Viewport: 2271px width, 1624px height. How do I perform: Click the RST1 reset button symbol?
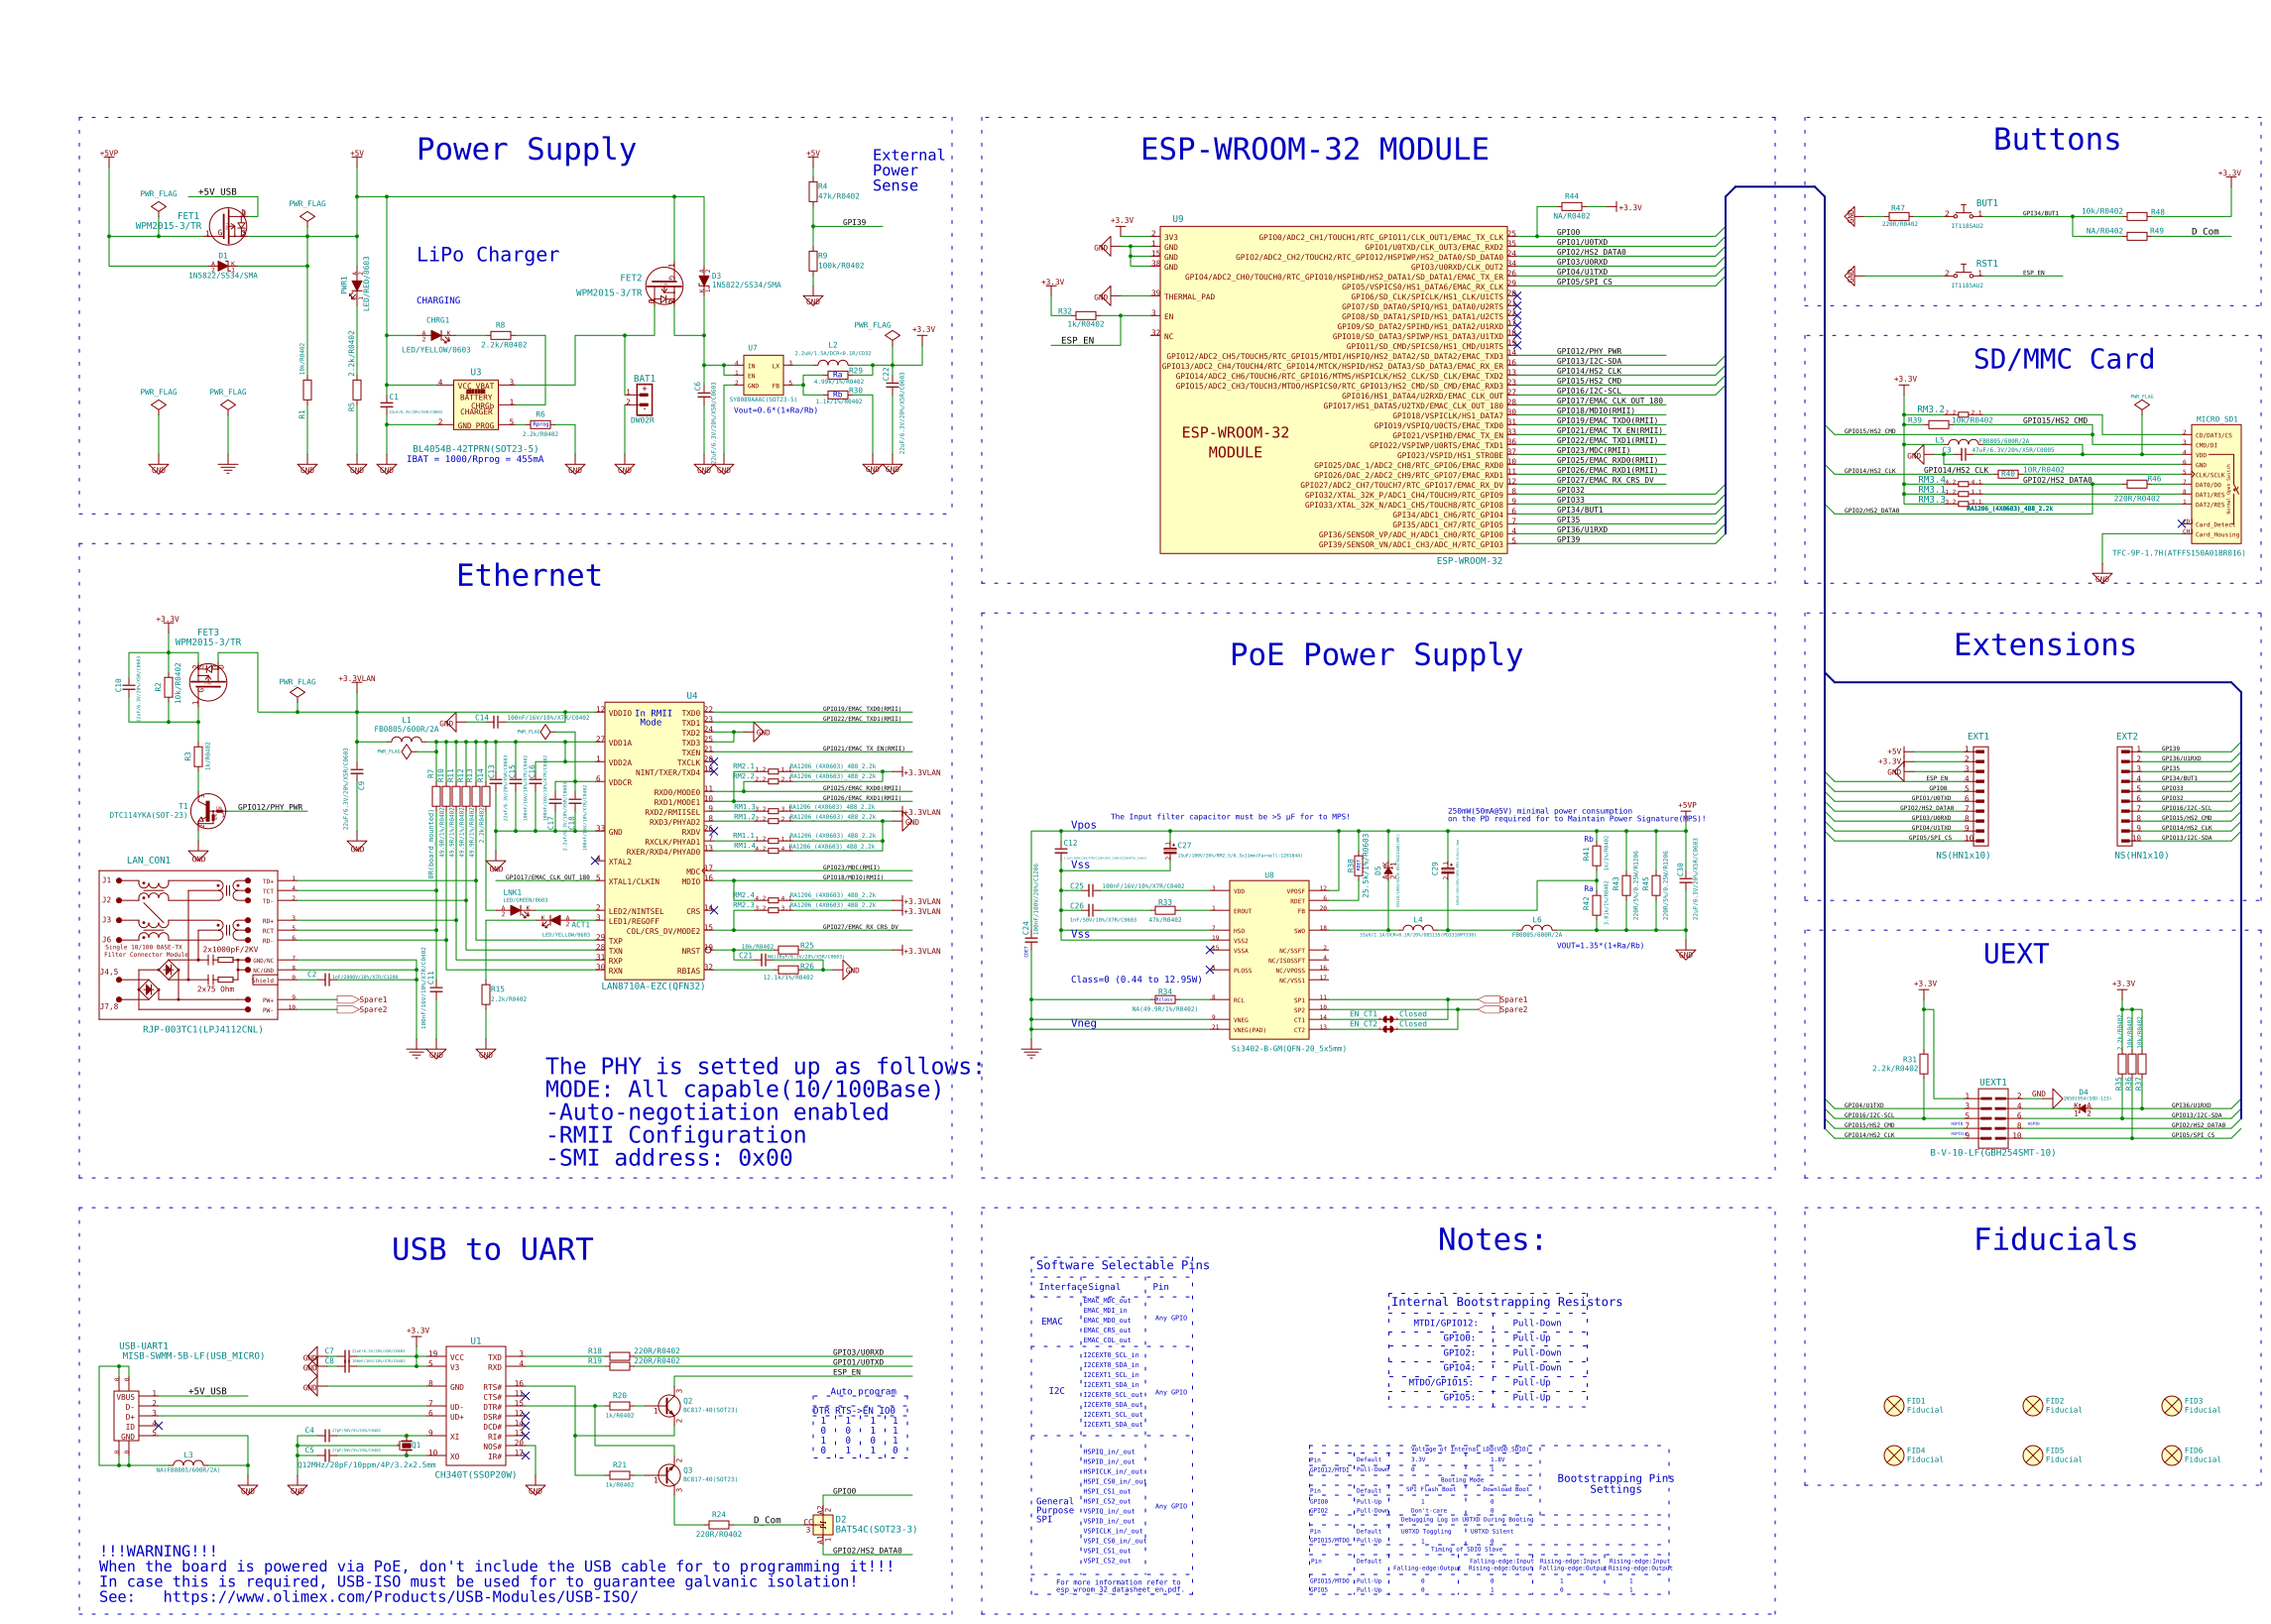(x=1964, y=273)
